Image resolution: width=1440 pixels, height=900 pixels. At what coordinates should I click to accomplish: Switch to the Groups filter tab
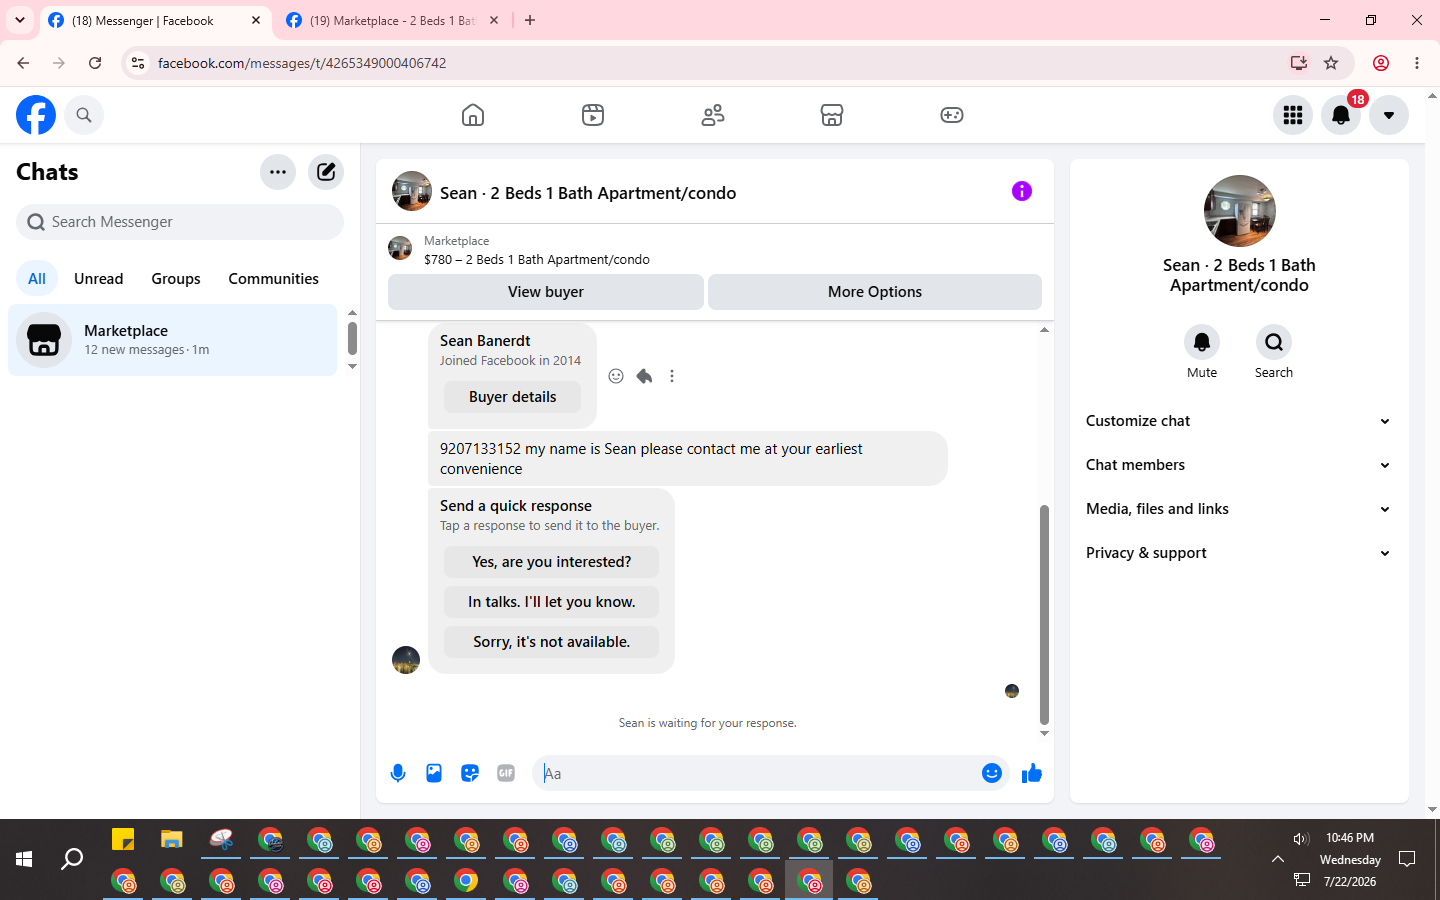(x=176, y=279)
